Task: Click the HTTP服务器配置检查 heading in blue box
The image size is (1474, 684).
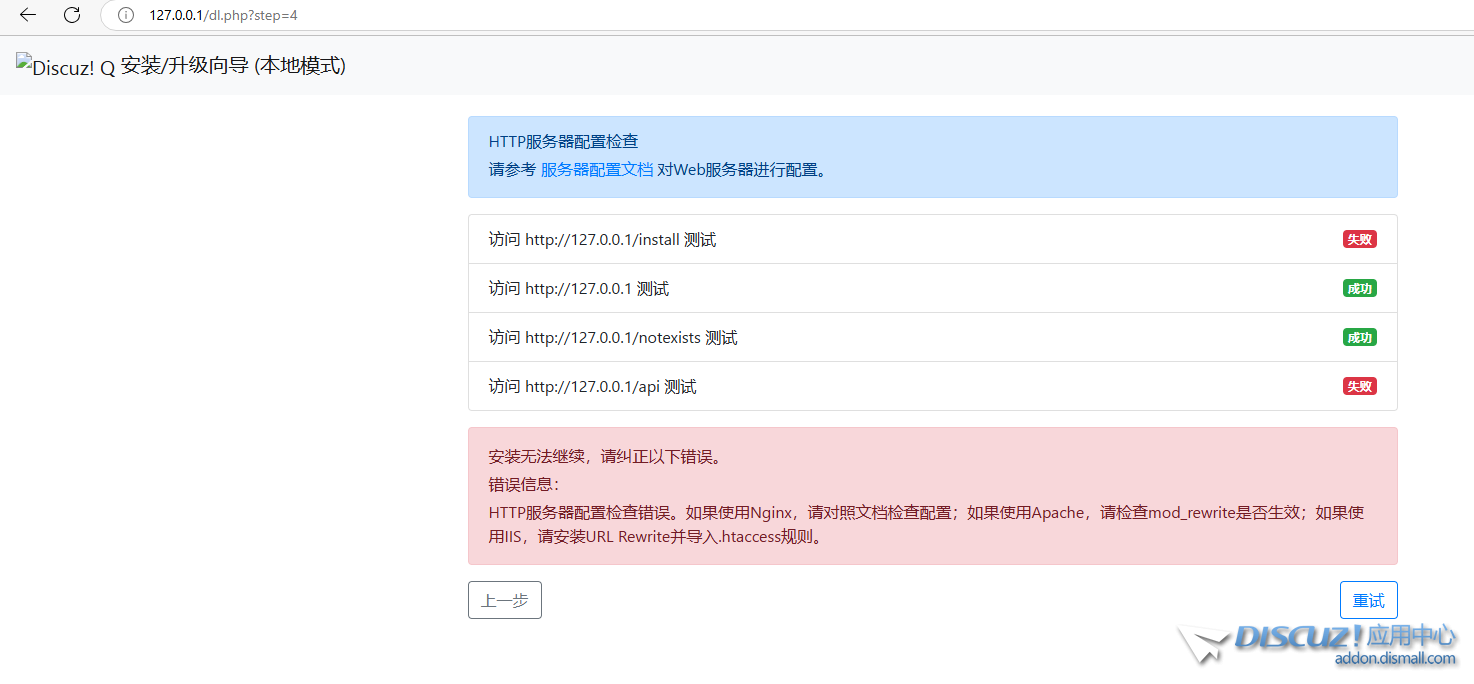Action: (x=563, y=142)
